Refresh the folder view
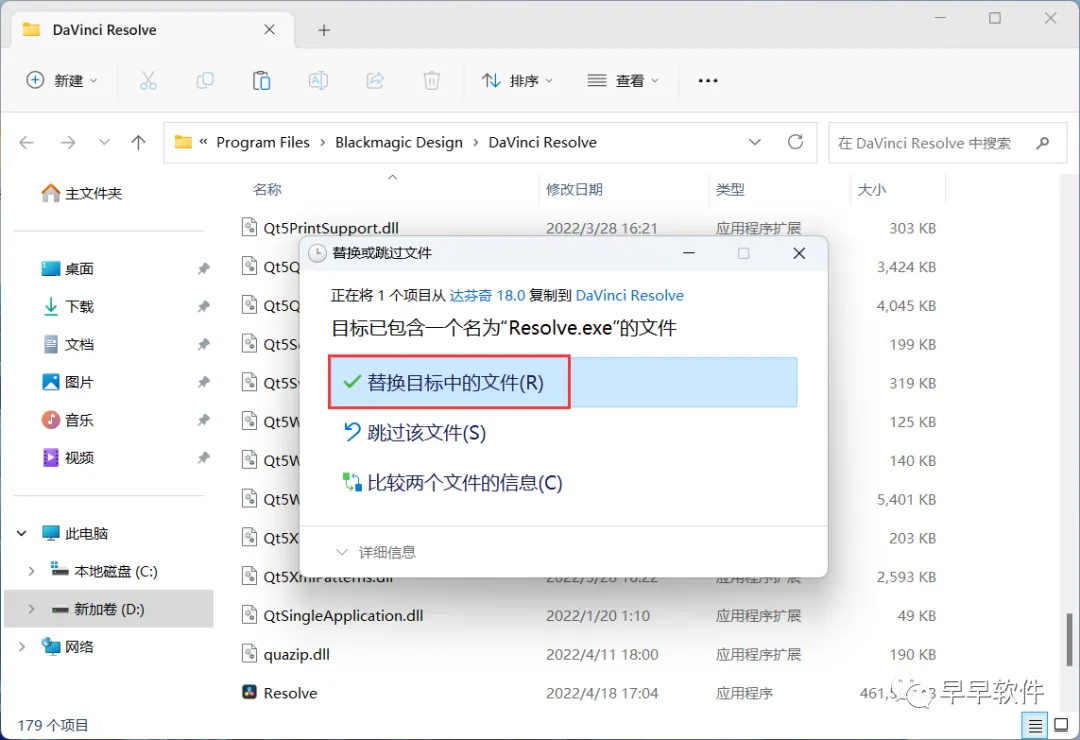This screenshot has width=1080, height=740. (x=796, y=143)
